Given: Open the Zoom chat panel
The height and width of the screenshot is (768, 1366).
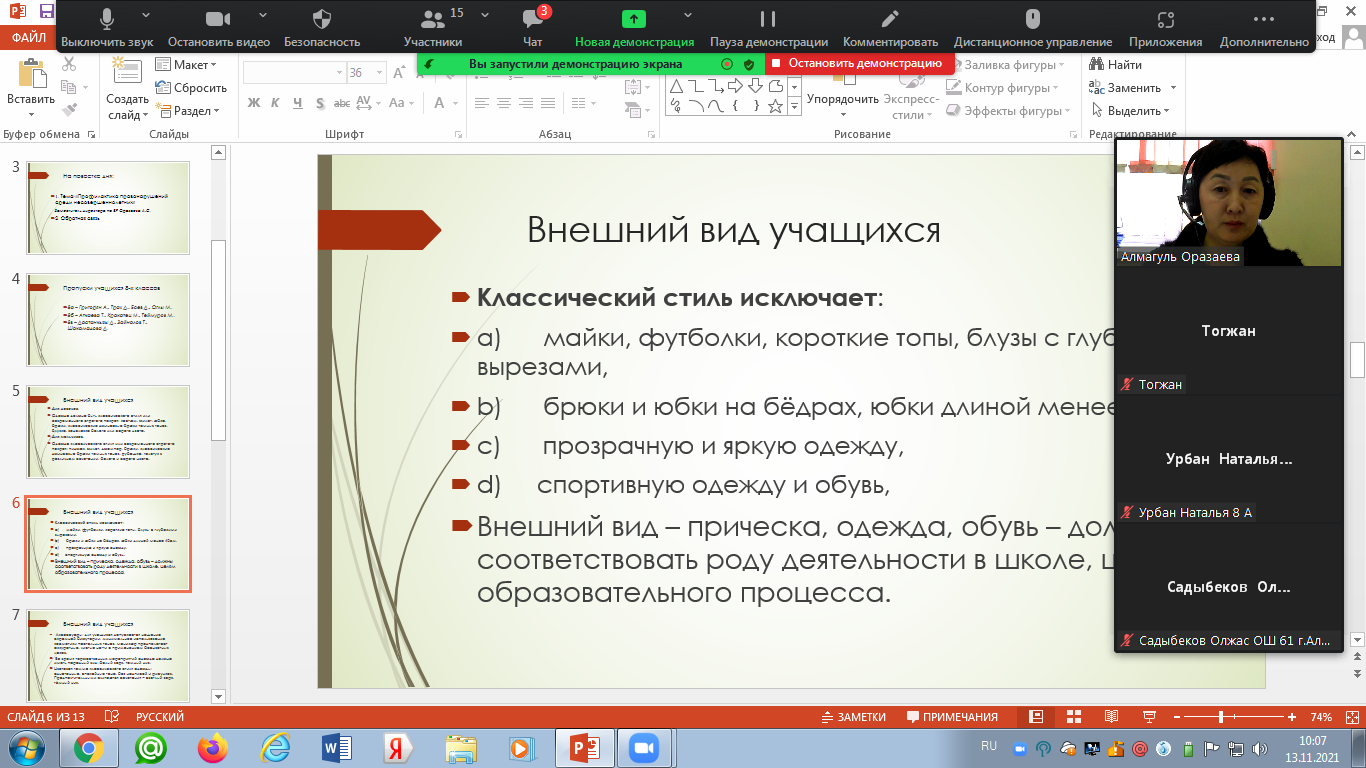Looking at the screenshot, I should 532,21.
